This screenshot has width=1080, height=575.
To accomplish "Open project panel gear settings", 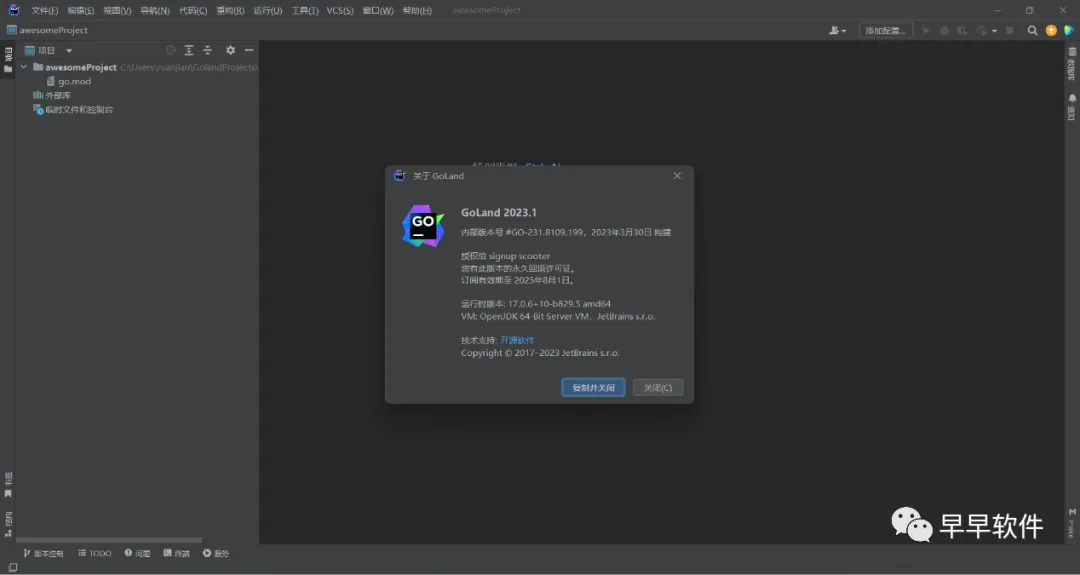I will [230, 50].
